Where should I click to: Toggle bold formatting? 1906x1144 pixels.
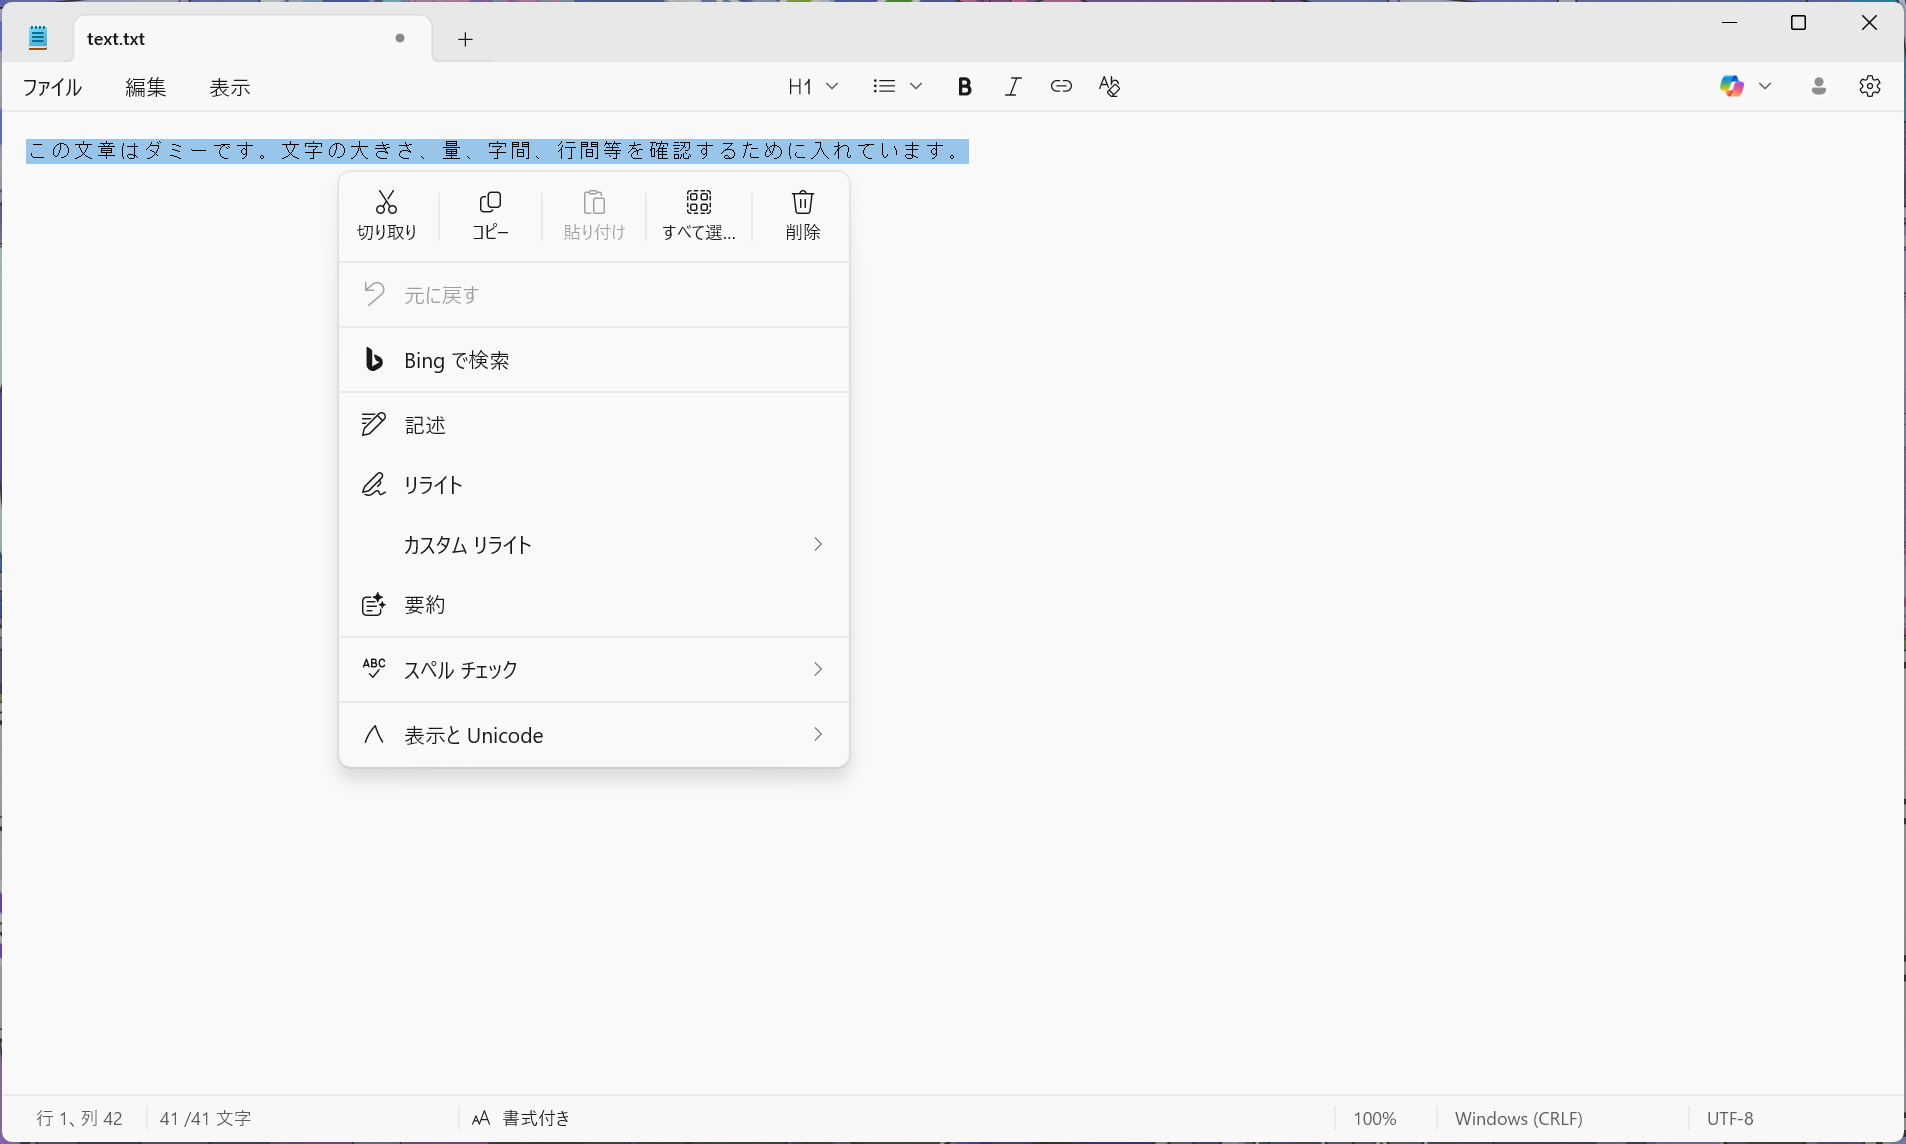click(x=964, y=87)
